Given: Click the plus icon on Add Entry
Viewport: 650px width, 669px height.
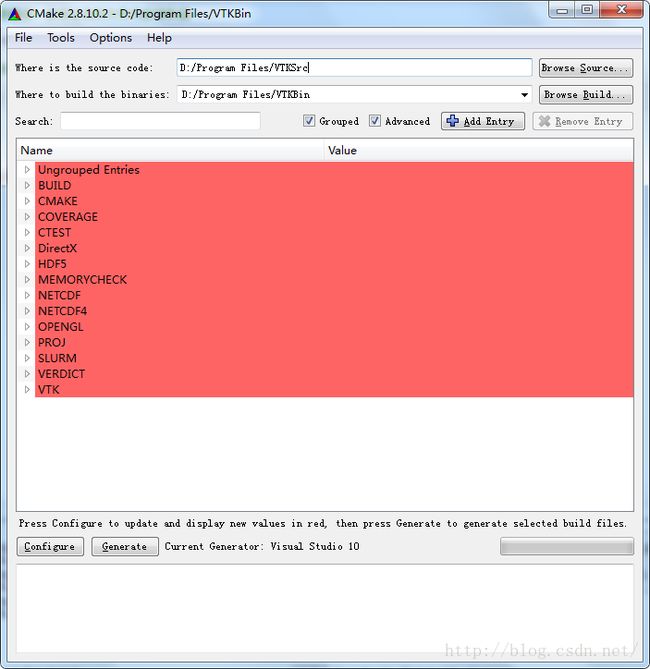Looking at the screenshot, I should click(452, 121).
